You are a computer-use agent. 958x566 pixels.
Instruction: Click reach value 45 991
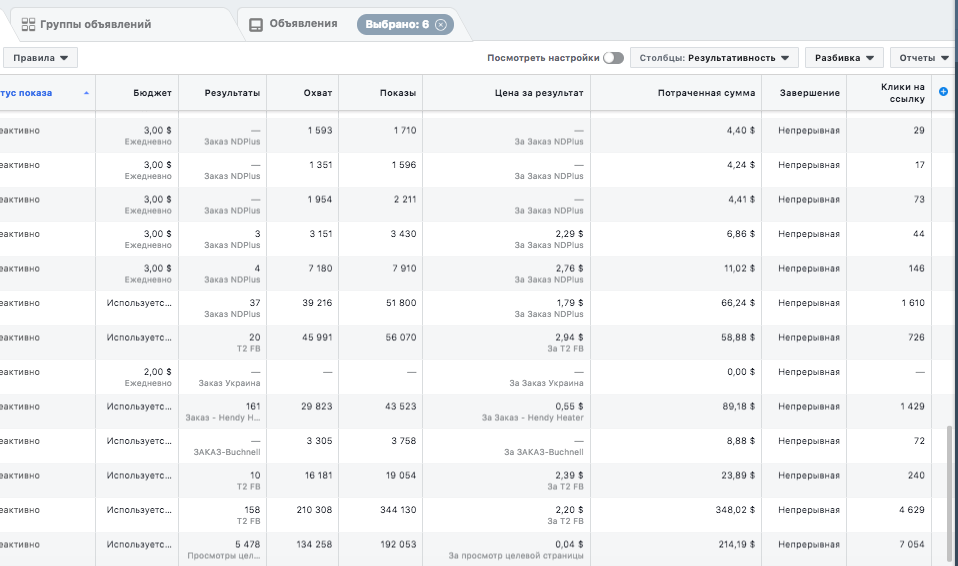pyautogui.click(x=317, y=337)
